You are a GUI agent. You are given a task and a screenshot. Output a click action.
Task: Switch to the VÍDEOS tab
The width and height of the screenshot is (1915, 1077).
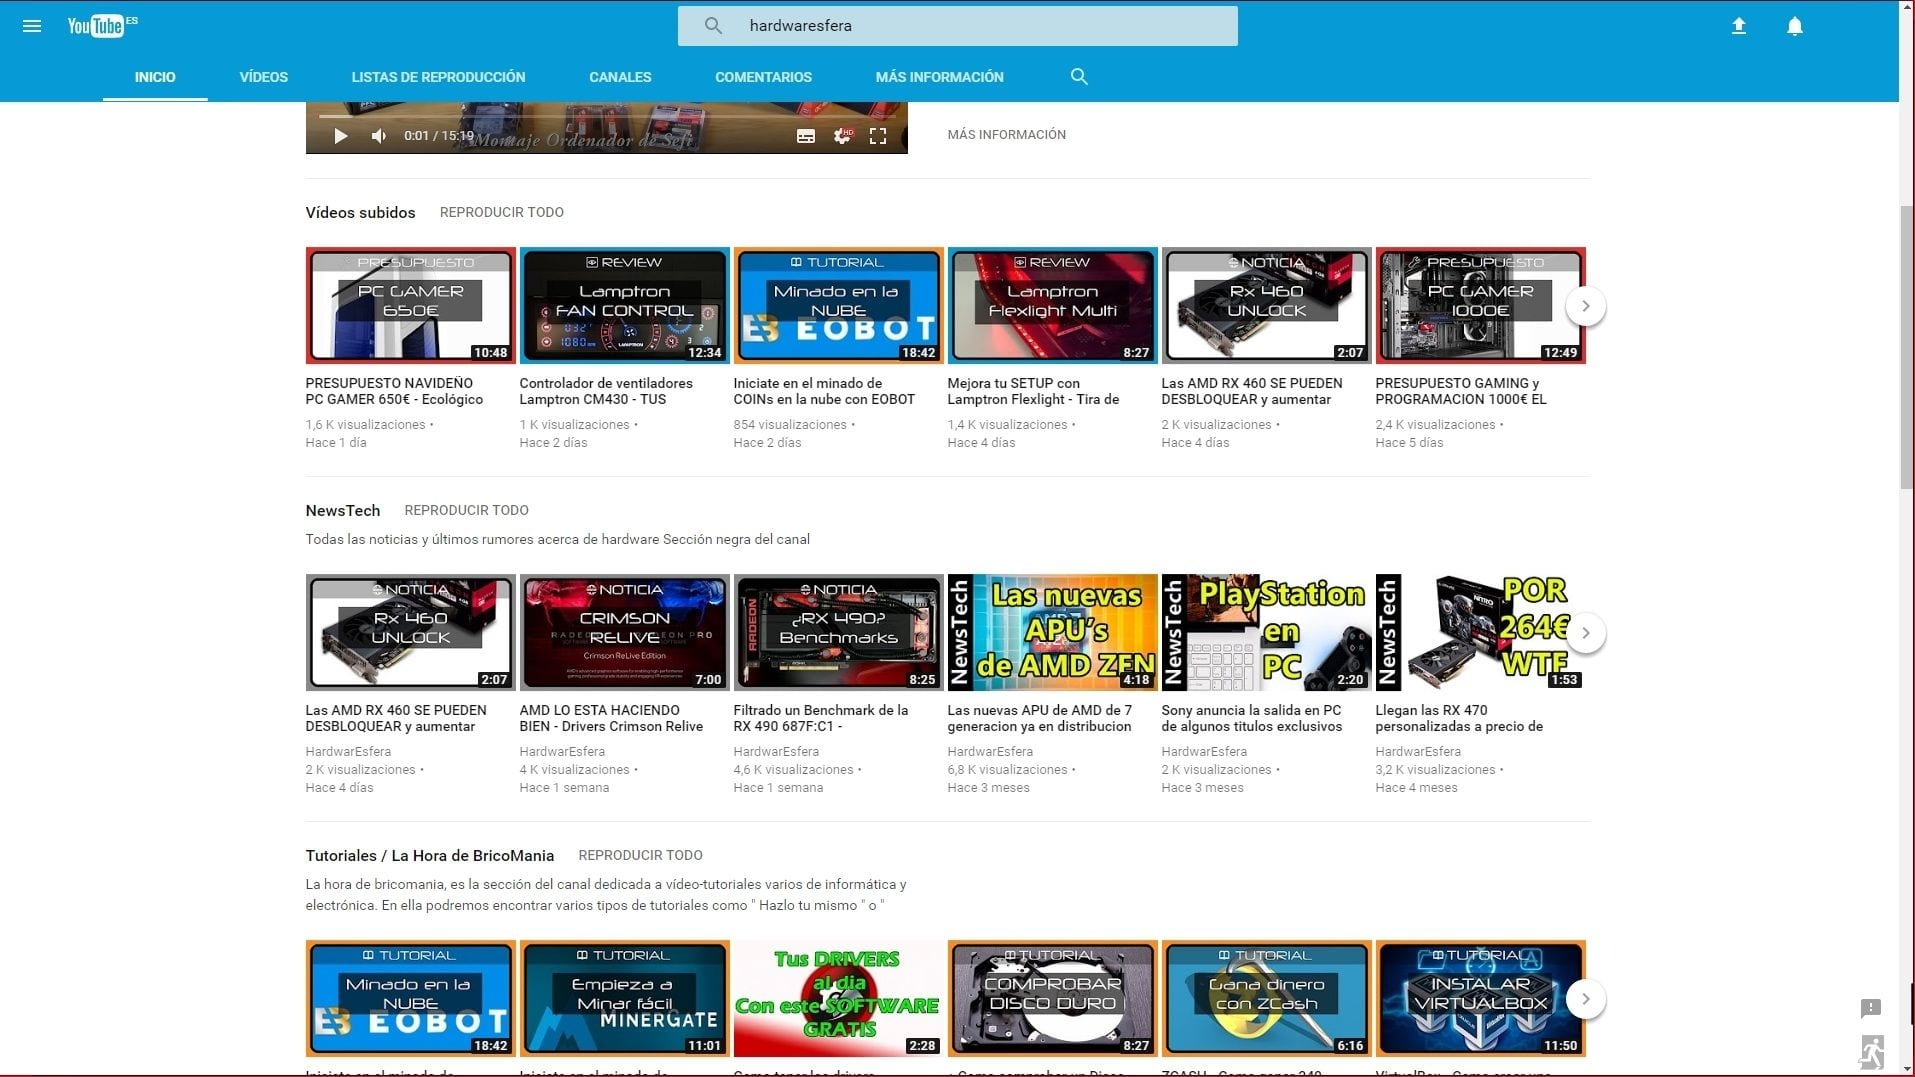click(x=264, y=77)
